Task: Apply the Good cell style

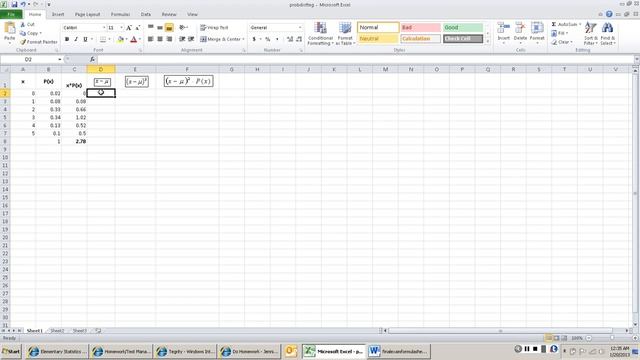Action: point(463,27)
